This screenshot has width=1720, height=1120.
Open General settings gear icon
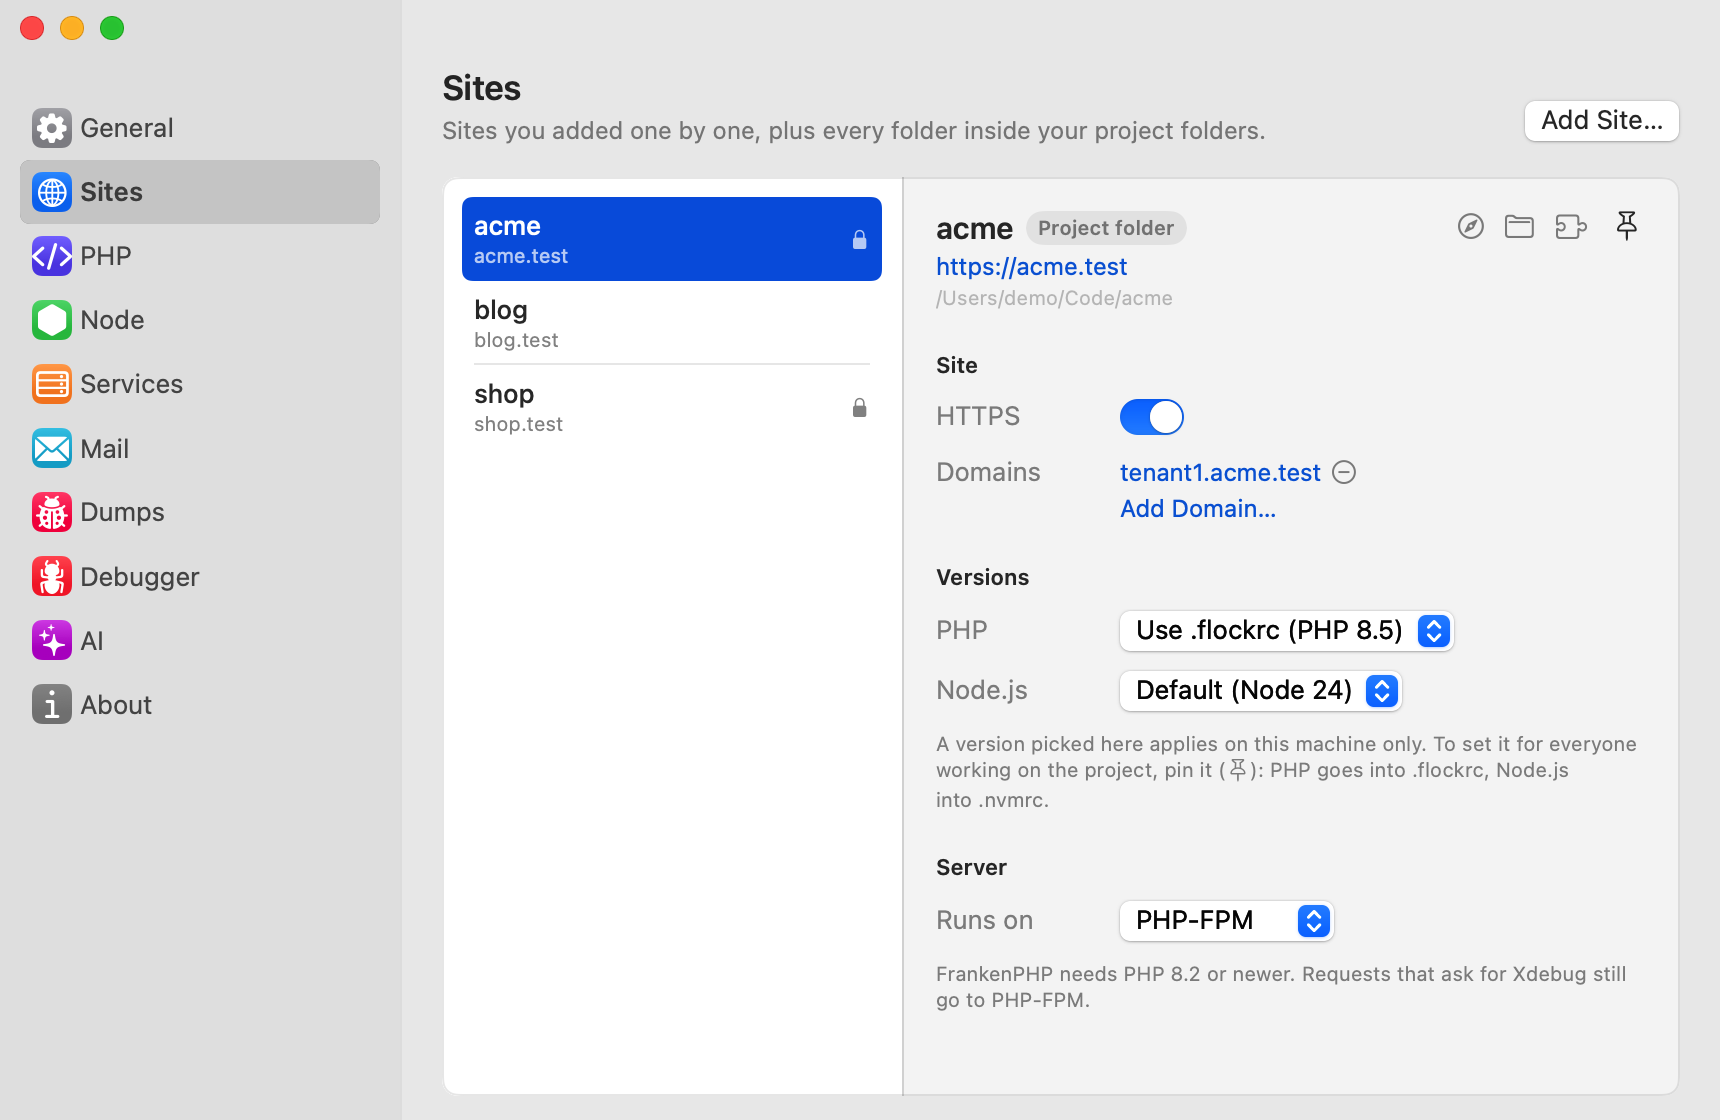pyautogui.click(x=51, y=128)
